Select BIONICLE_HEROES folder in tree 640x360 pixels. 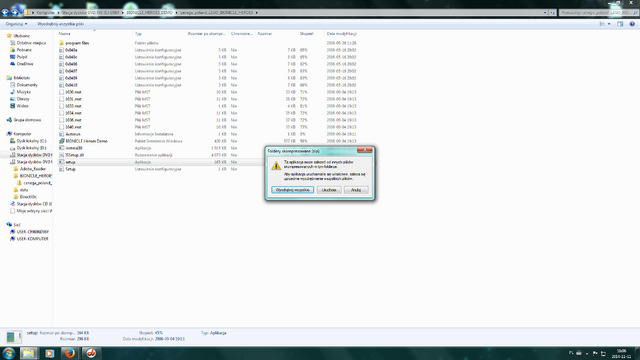click(36, 176)
